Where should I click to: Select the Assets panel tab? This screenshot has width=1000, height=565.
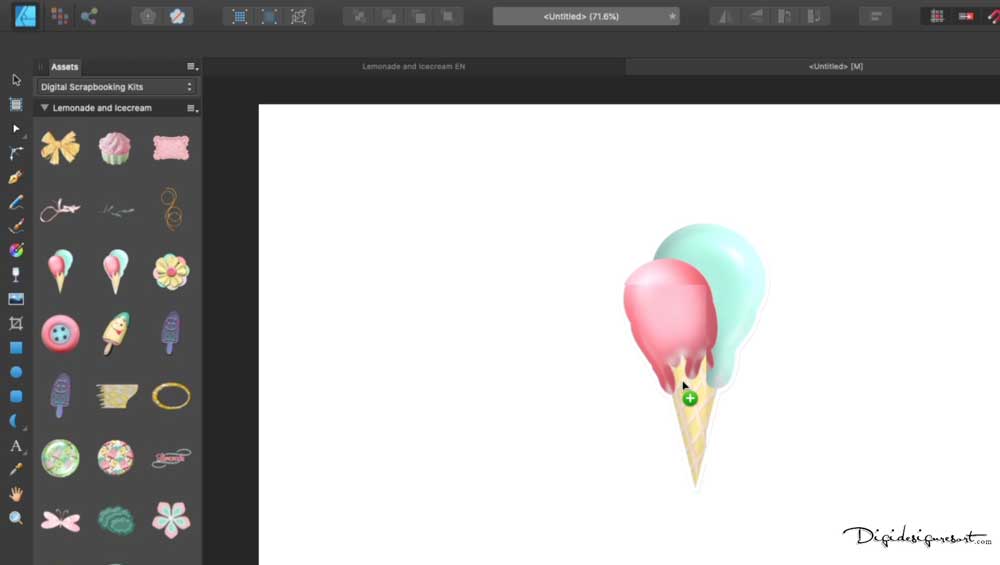point(64,67)
